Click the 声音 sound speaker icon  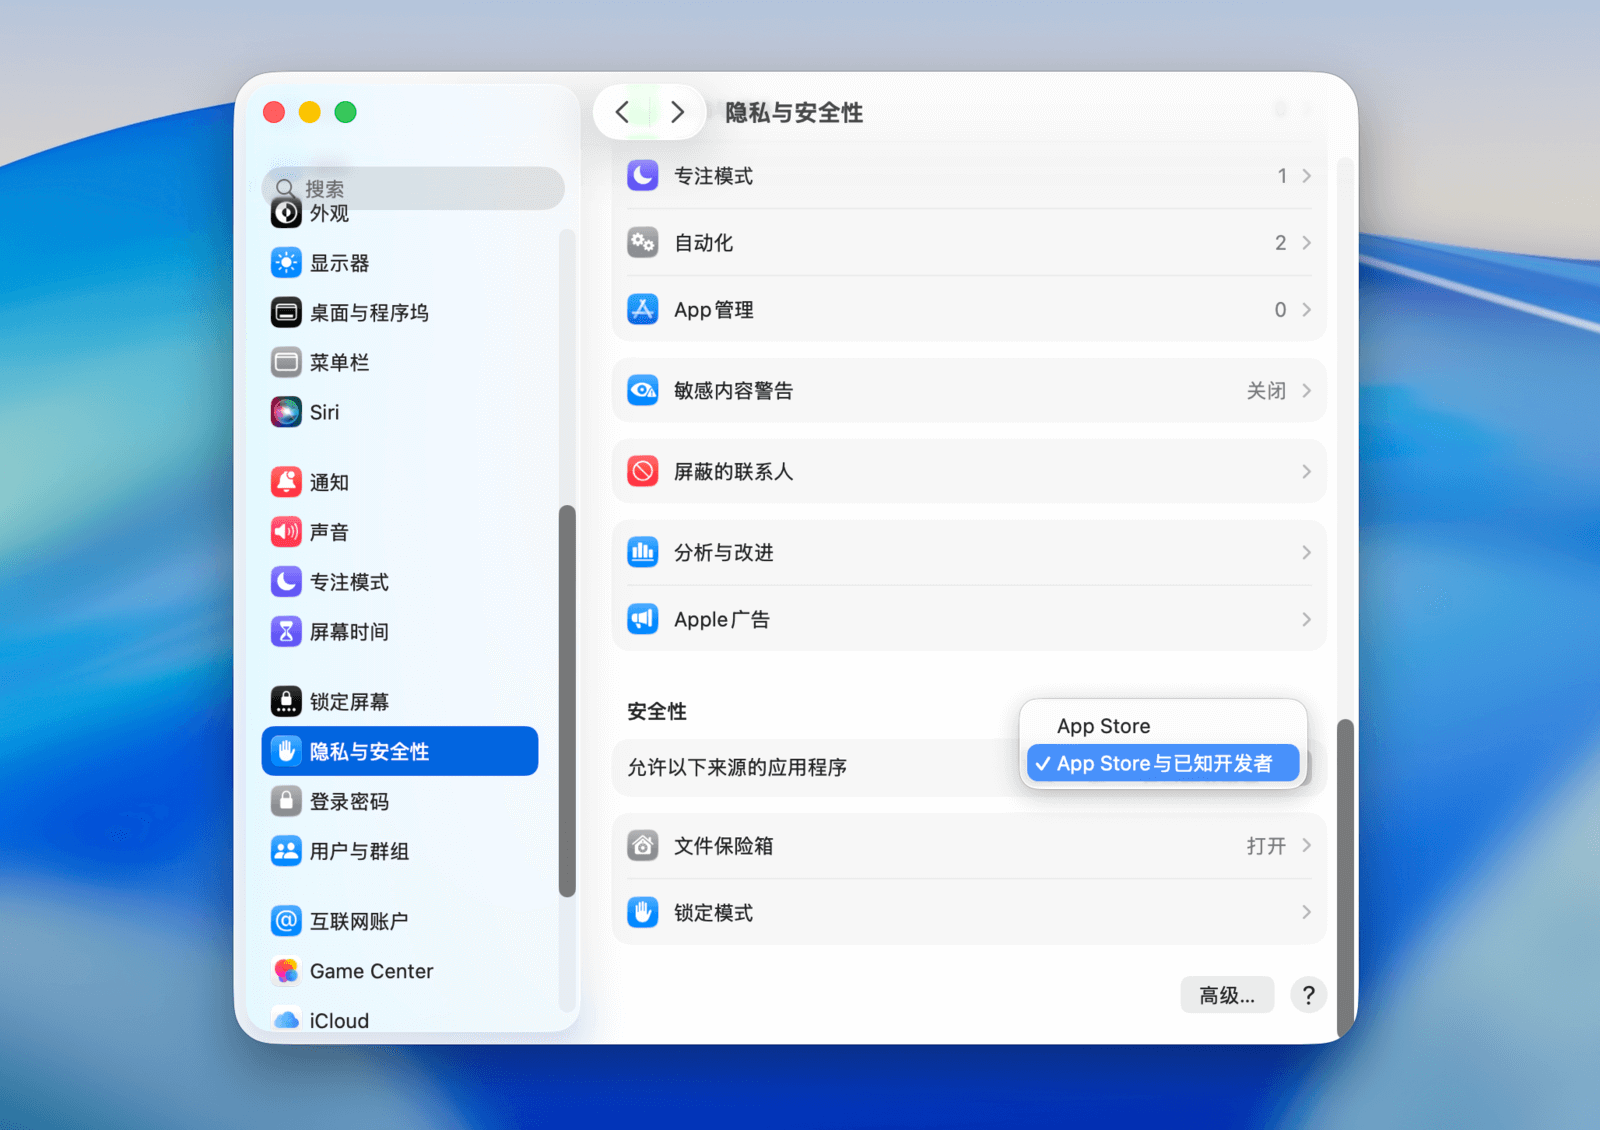tap(286, 532)
